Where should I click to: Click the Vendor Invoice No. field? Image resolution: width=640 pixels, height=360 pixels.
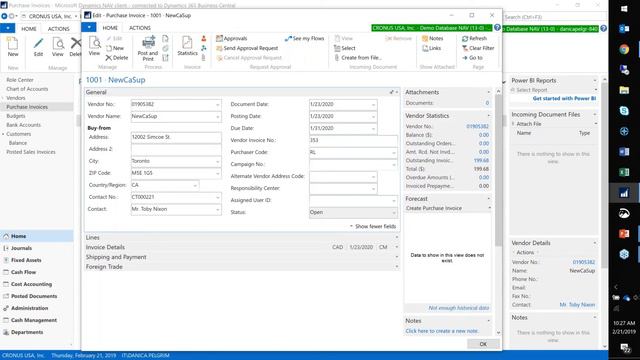pos(353,140)
